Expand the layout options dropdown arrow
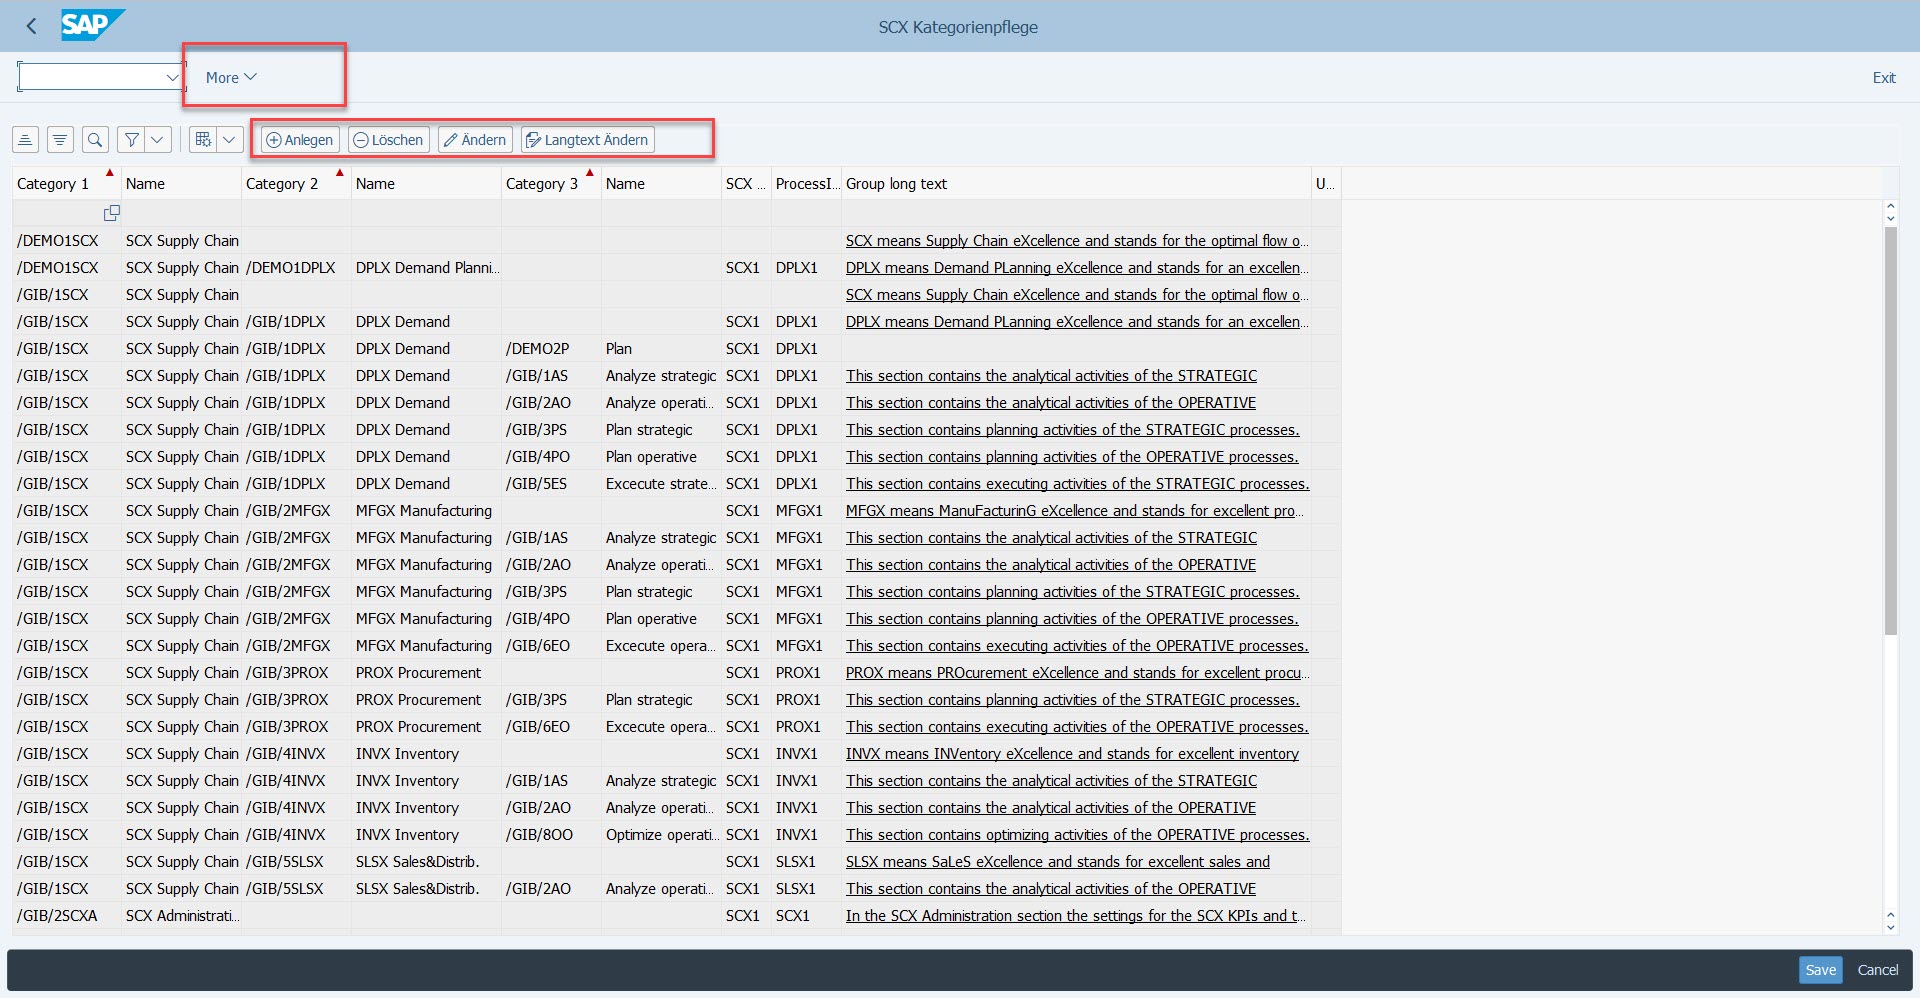1920x998 pixels. 229,140
